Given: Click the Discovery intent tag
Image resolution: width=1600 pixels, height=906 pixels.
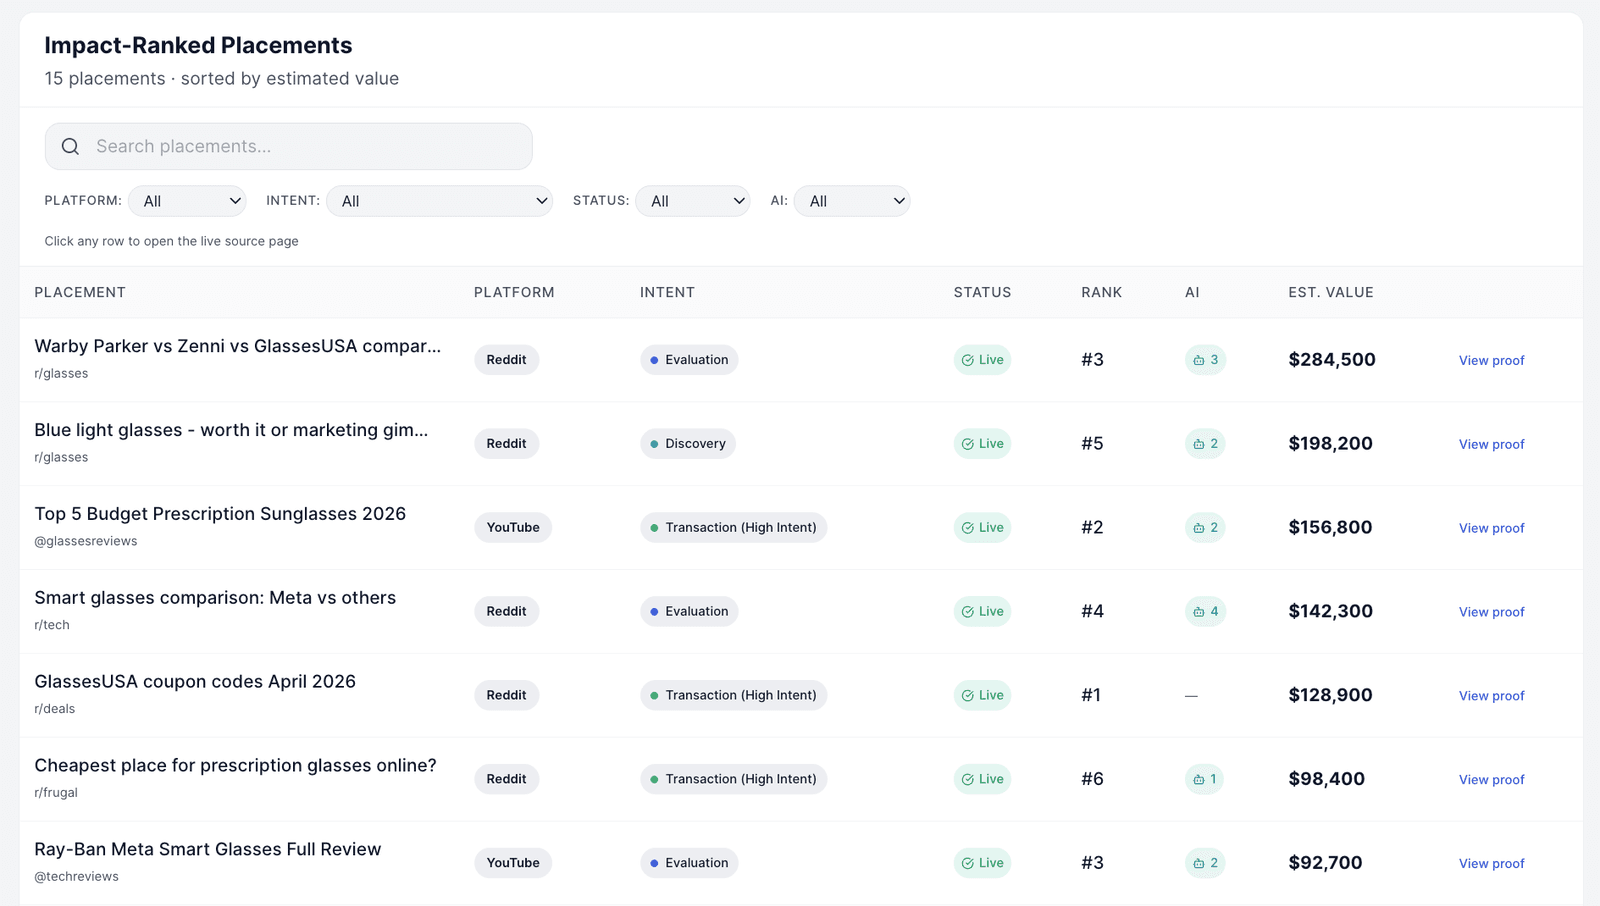Looking at the screenshot, I should pyautogui.click(x=688, y=444).
